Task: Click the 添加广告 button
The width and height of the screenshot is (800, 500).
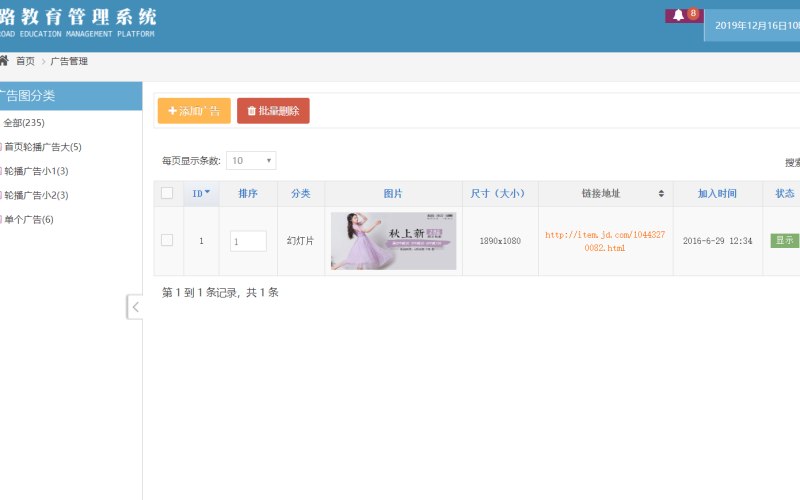Action: click(x=194, y=111)
